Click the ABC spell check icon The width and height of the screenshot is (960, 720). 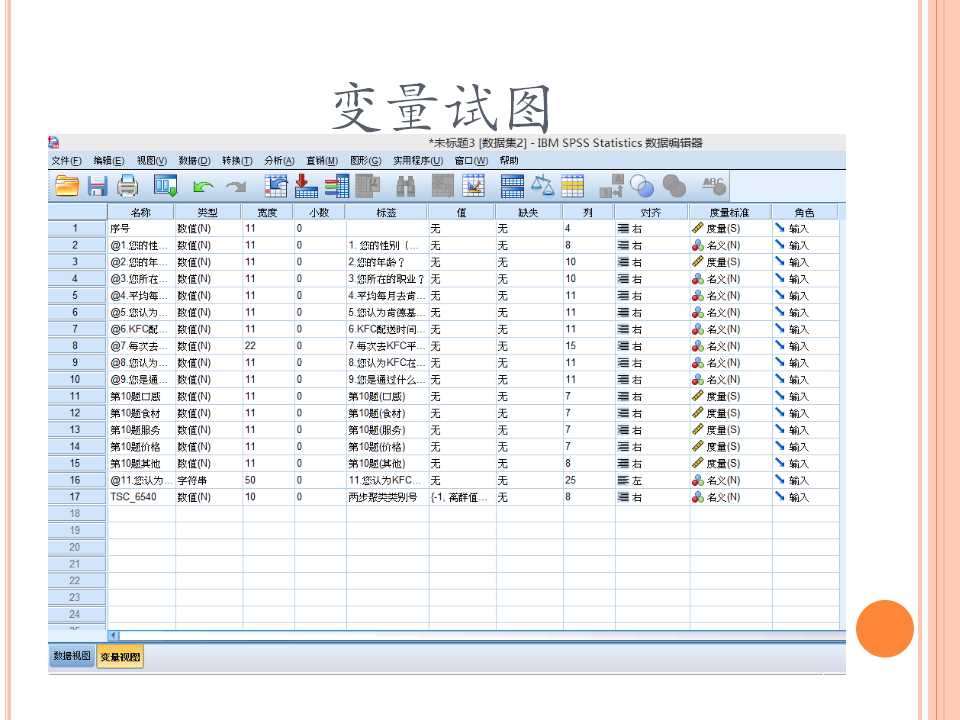(713, 186)
